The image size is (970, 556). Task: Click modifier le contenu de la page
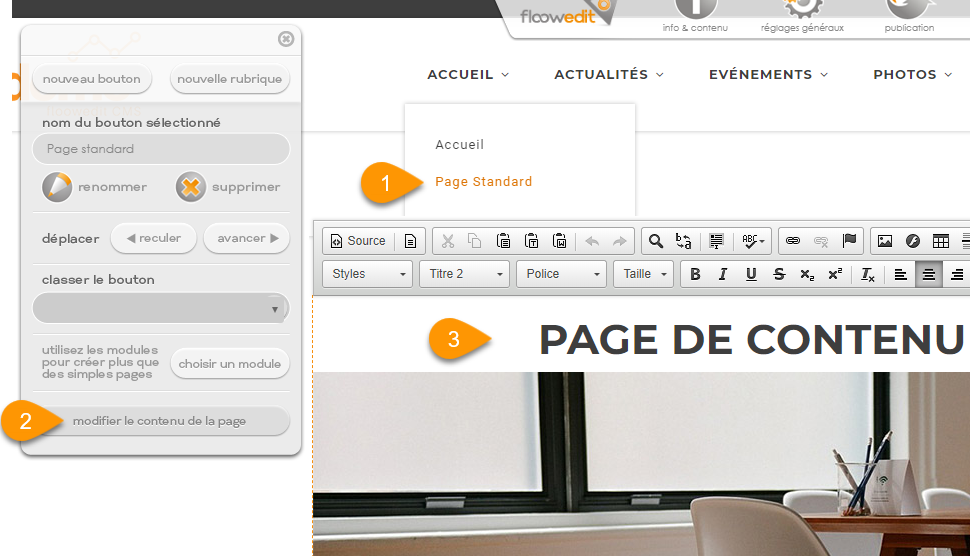click(x=160, y=421)
